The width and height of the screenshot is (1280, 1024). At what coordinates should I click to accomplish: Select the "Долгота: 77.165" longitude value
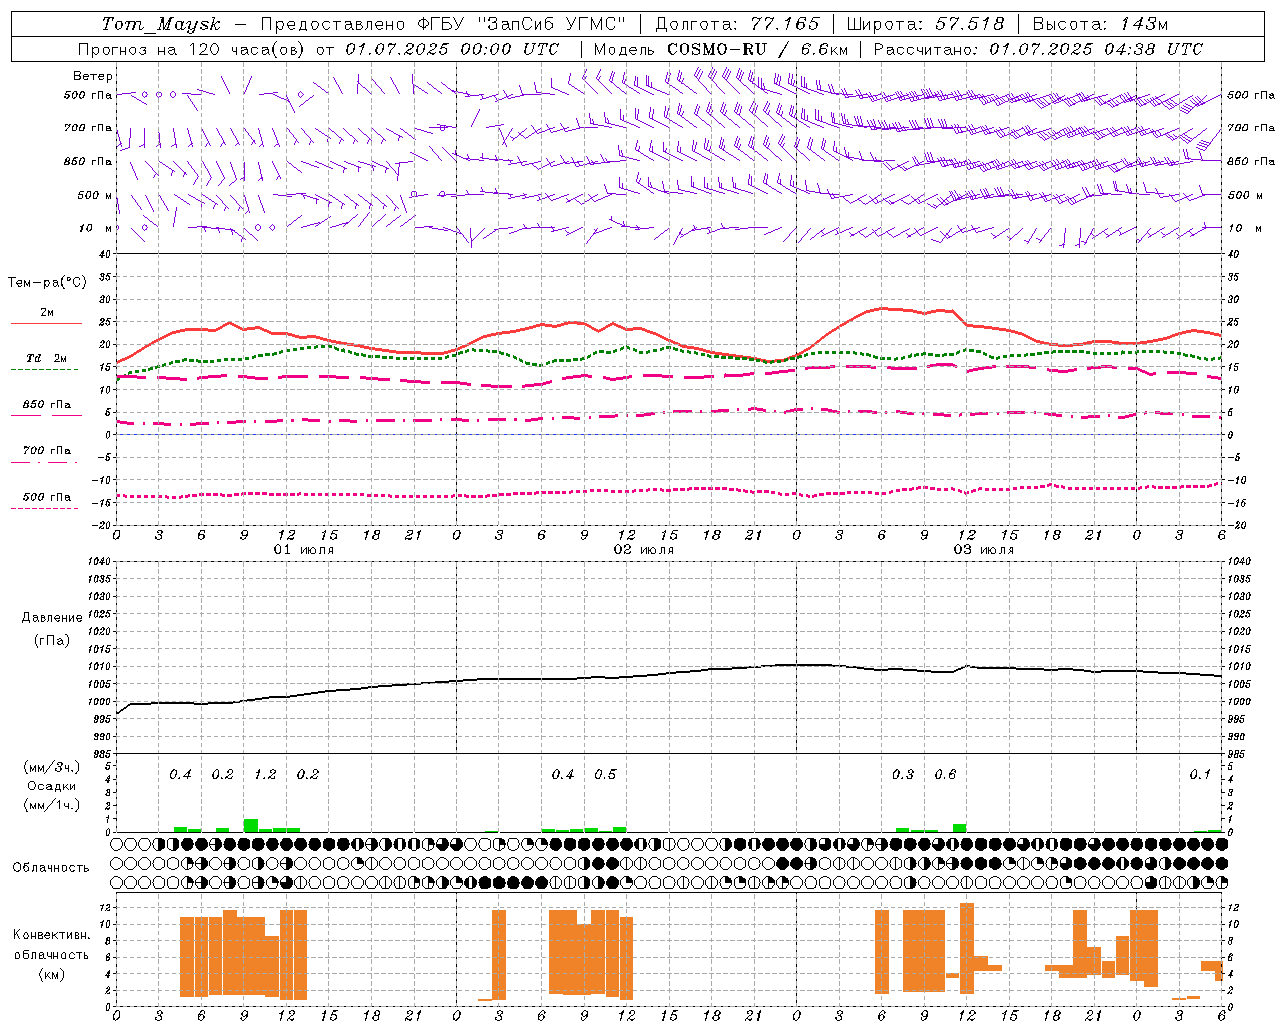tap(737, 24)
